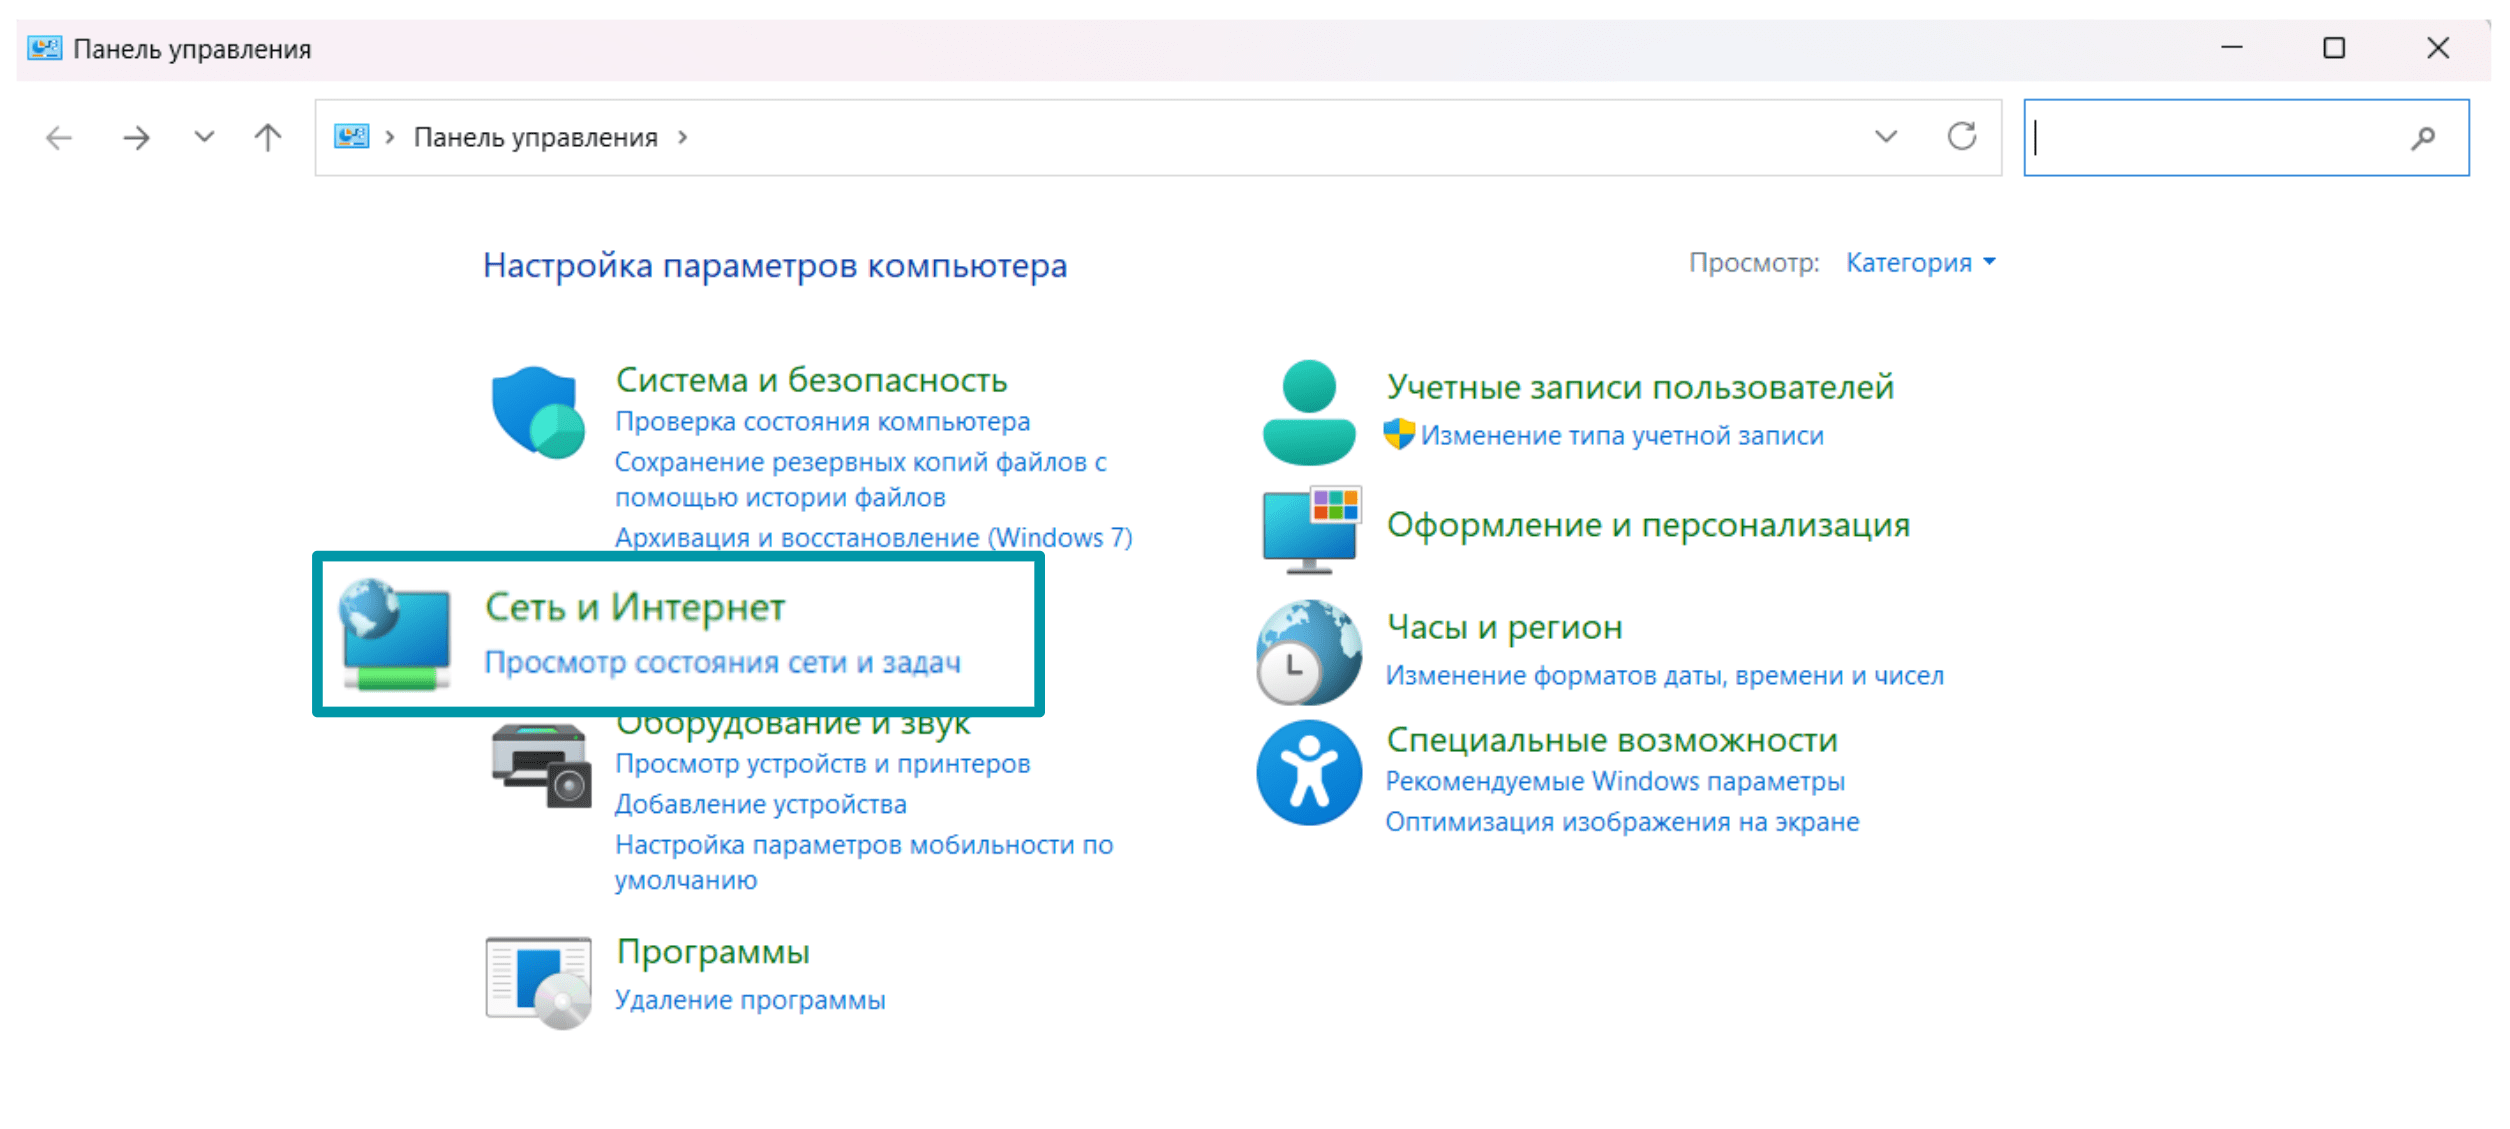
Task: Open the breadcrumb chevron after Панель управления
Action: (x=682, y=137)
